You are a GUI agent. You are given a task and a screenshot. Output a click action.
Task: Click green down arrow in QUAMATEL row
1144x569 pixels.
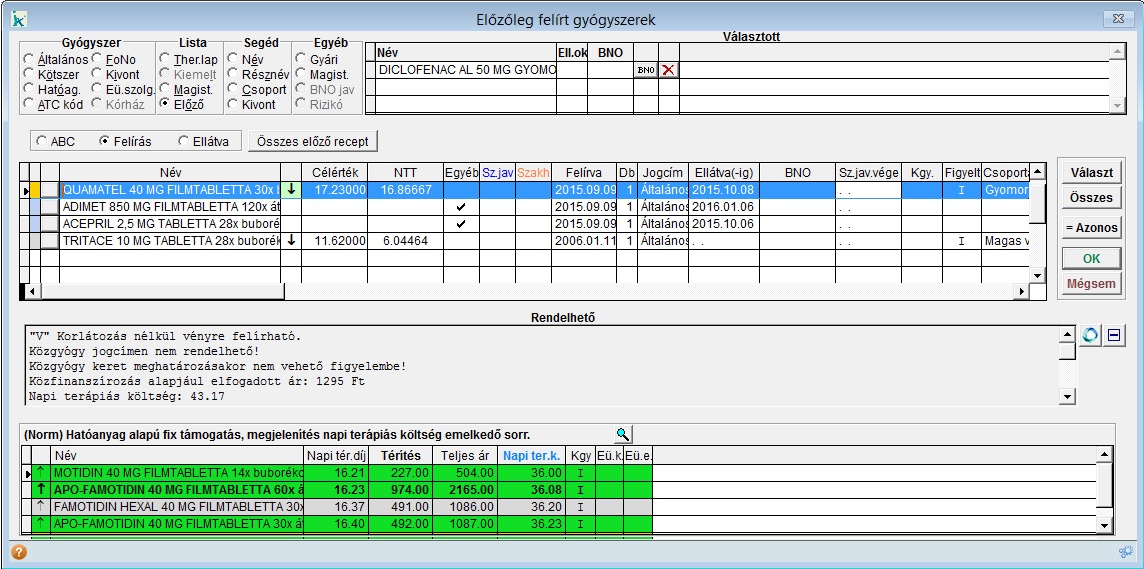tap(291, 190)
